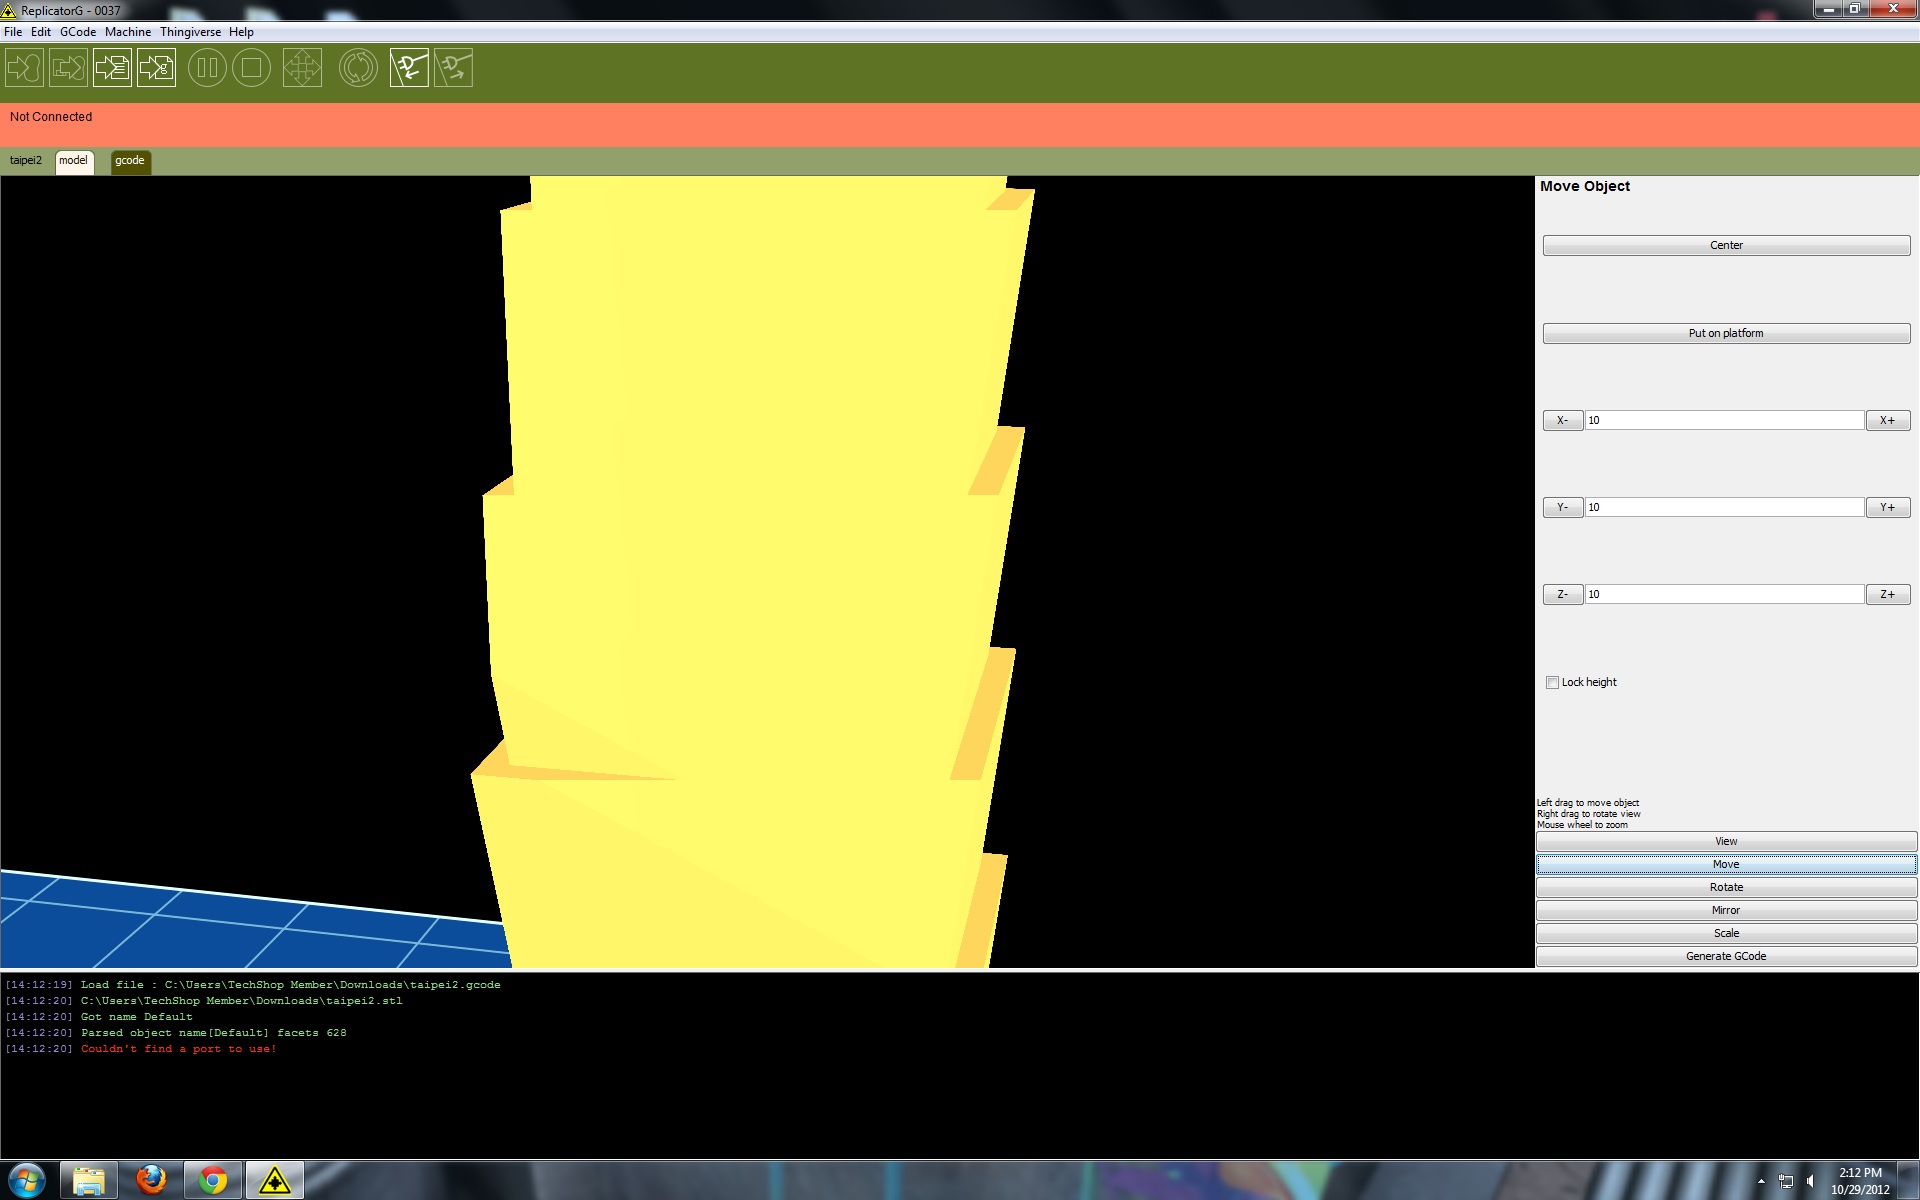Open Chrome from the taskbar
Viewport: 1920px width, 1200px height.
pos(212,1180)
